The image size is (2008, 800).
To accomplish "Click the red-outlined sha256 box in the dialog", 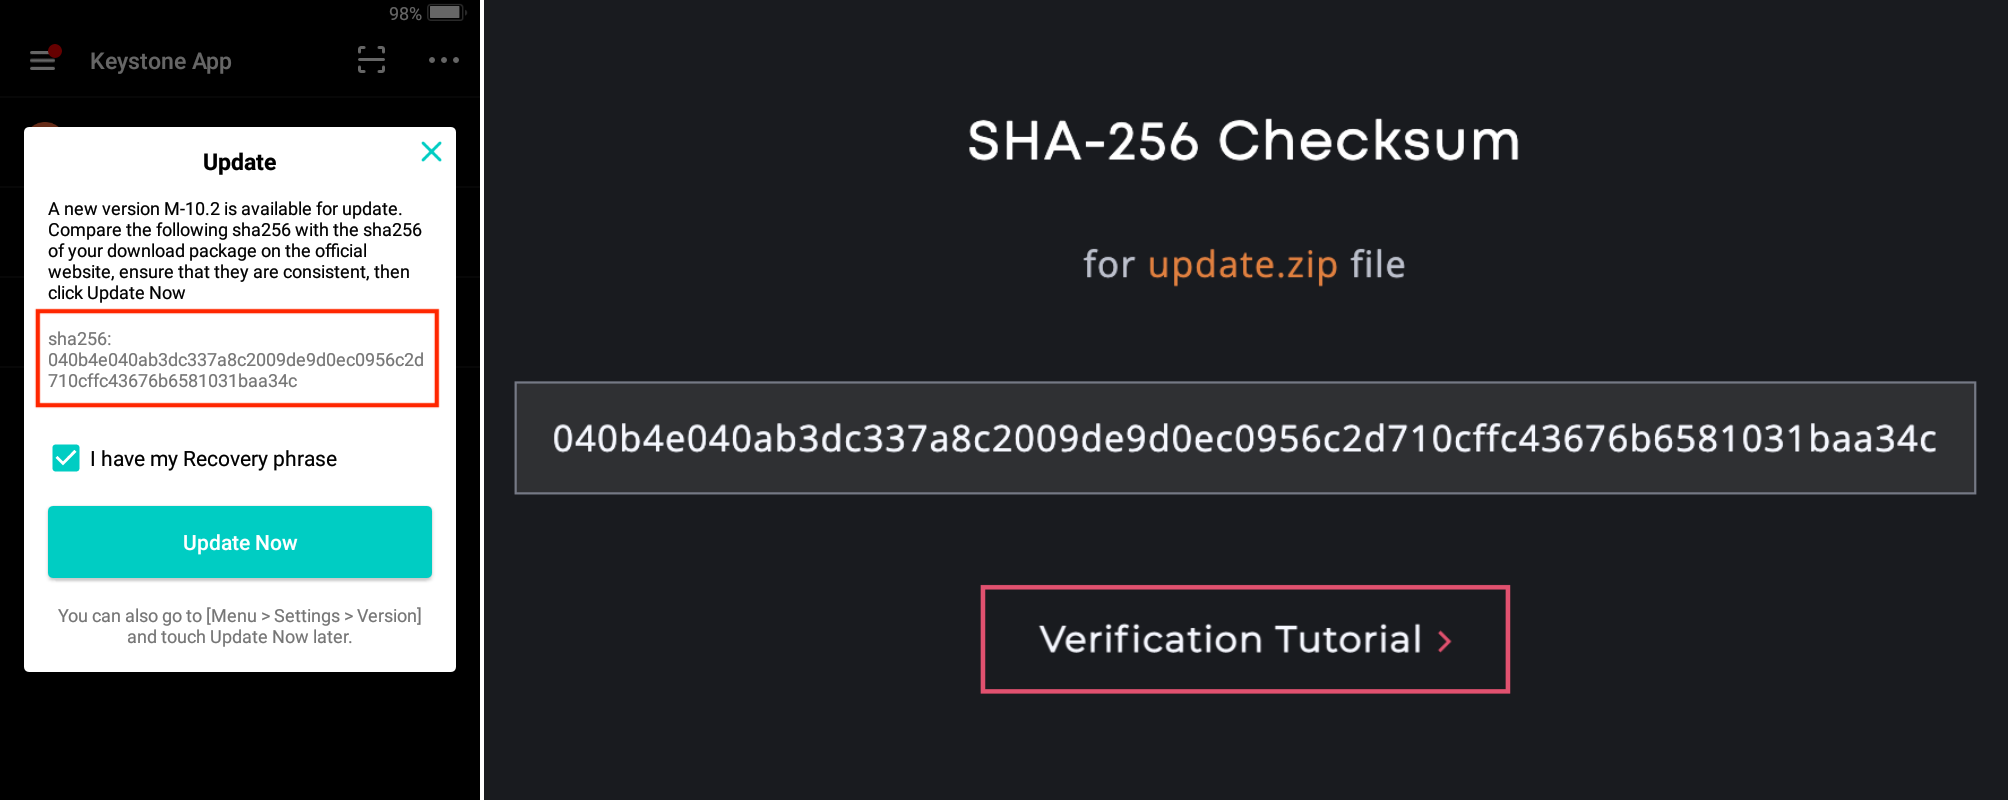I will click(x=238, y=359).
